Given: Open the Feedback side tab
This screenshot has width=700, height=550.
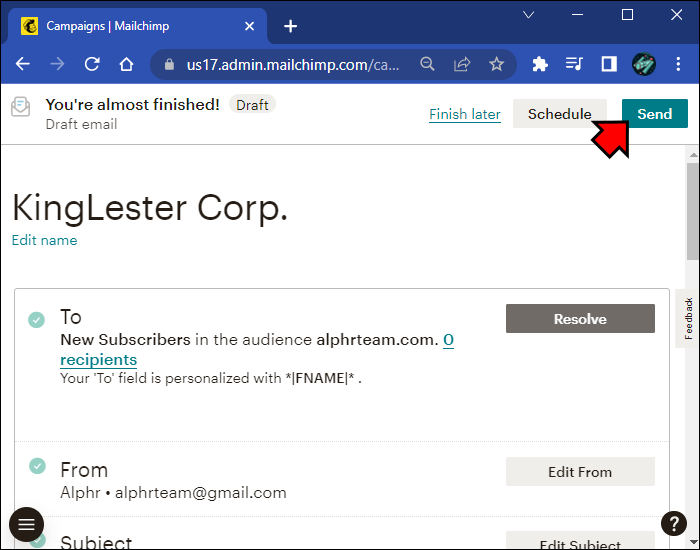Looking at the screenshot, I should (688, 318).
